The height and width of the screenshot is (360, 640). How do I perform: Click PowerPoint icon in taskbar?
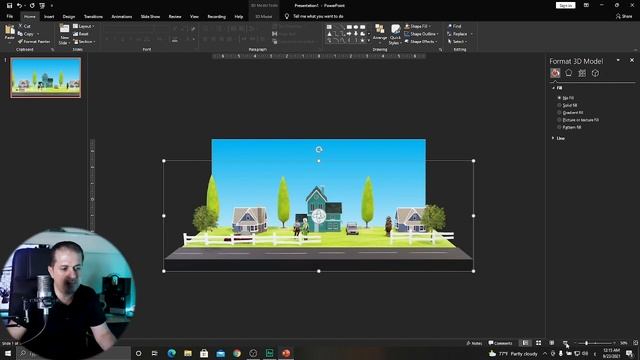[x=286, y=353]
